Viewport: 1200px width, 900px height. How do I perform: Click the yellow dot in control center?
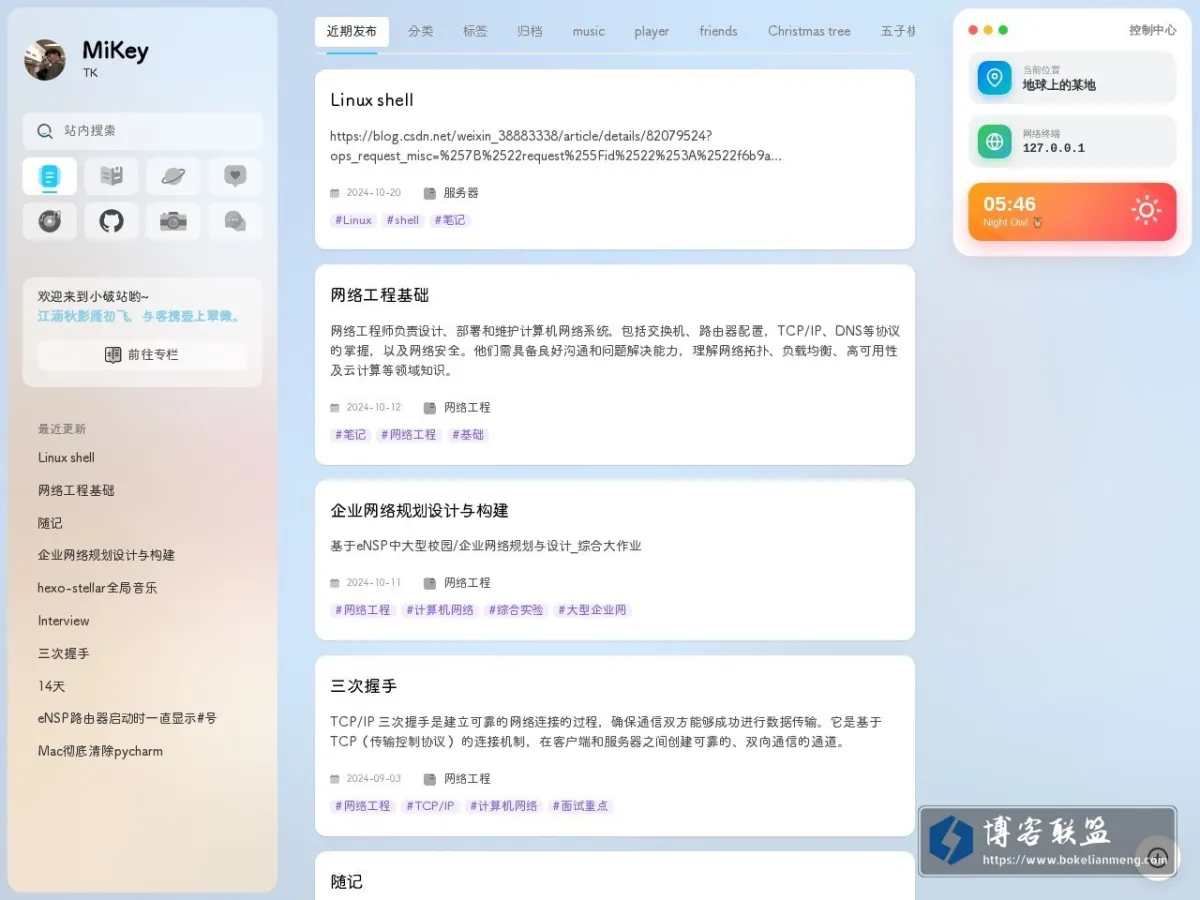click(988, 30)
